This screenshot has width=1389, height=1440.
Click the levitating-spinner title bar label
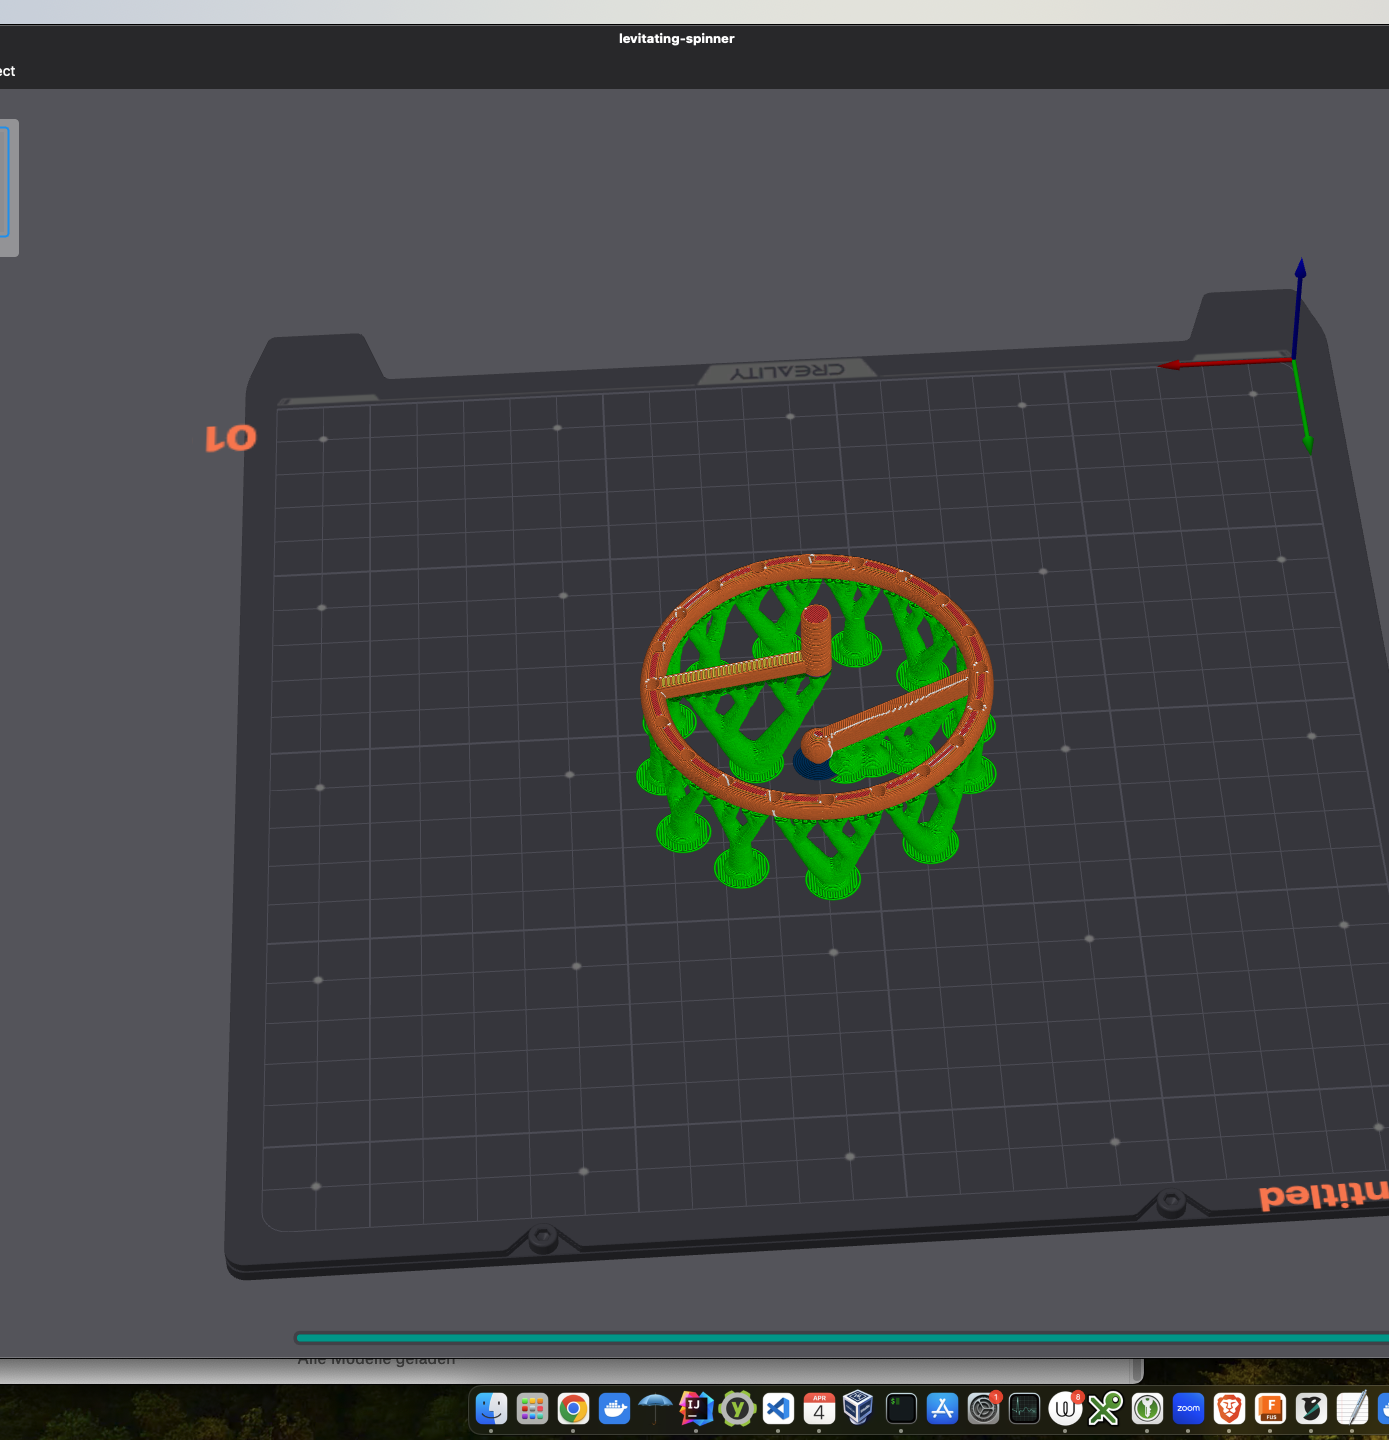[x=676, y=39]
